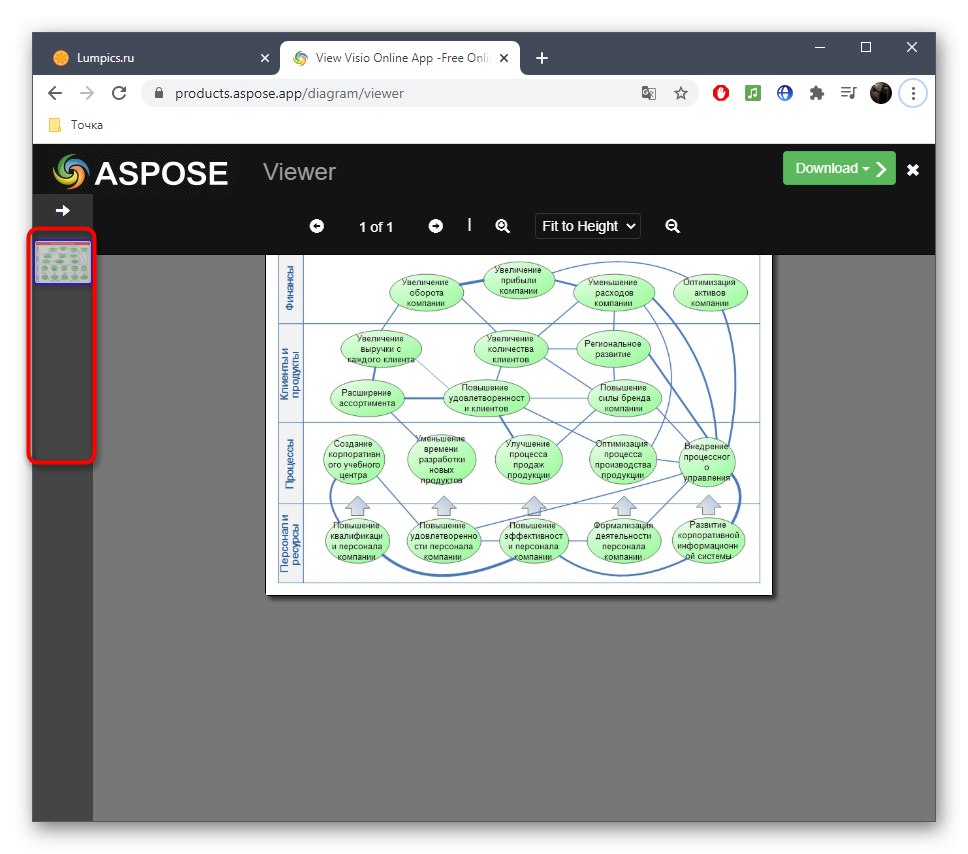Open media control playlist icon
The image size is (968, 854).
click(x=849, y=93)
